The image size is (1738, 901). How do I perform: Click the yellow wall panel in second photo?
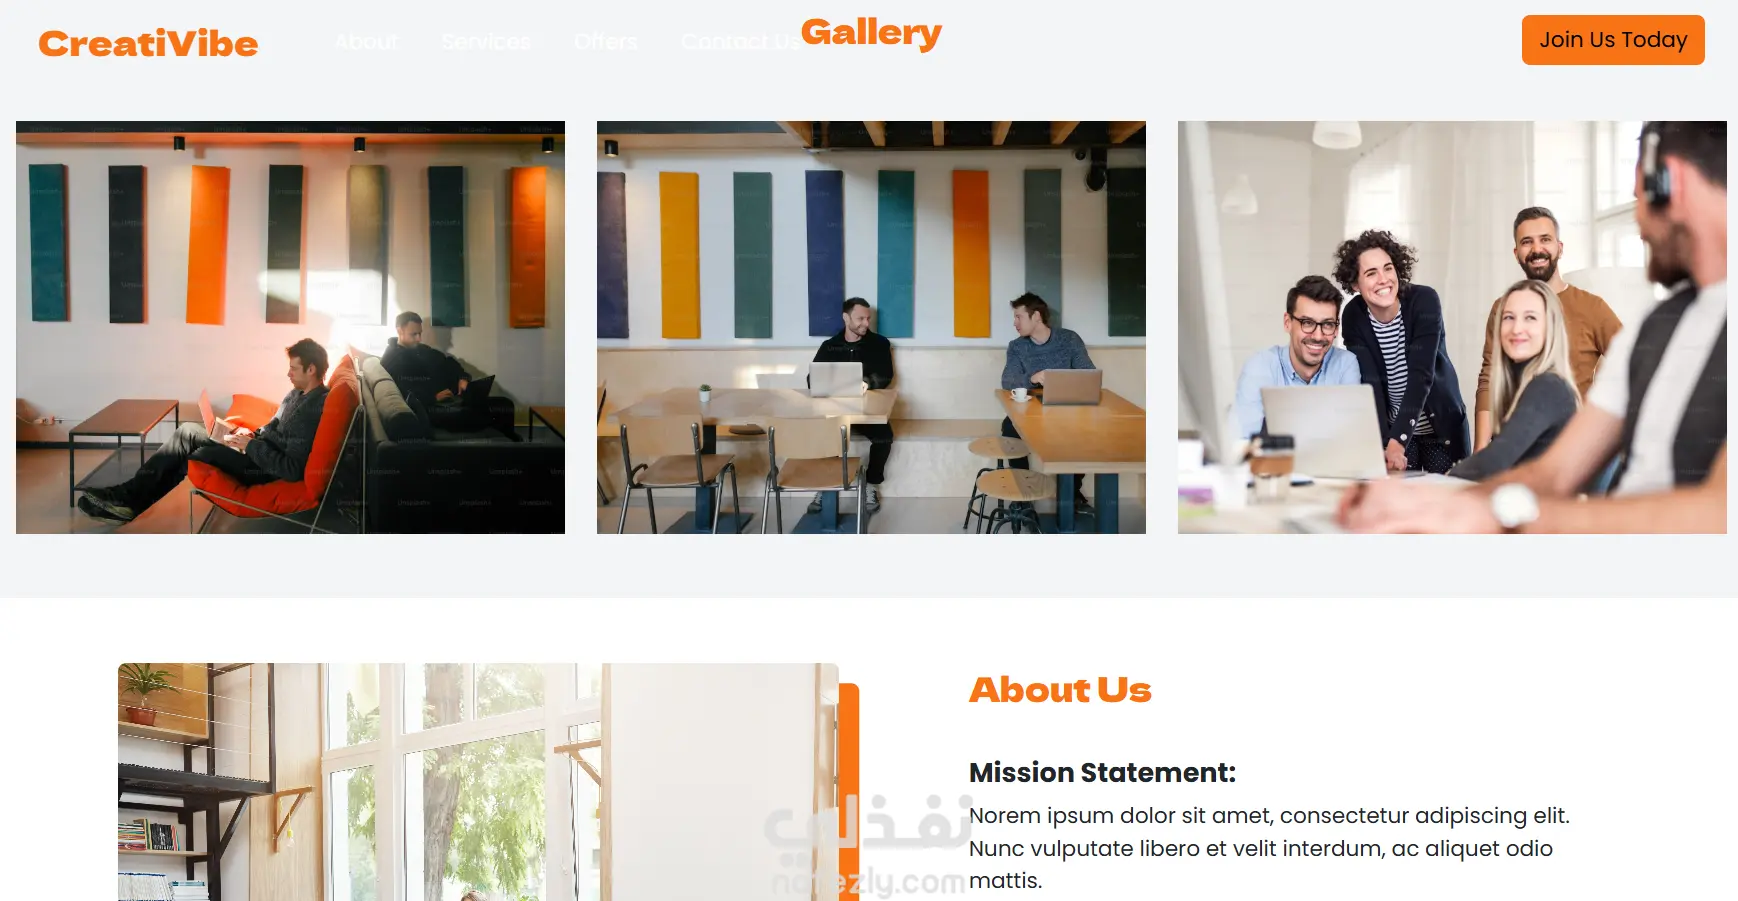[680, 255]
